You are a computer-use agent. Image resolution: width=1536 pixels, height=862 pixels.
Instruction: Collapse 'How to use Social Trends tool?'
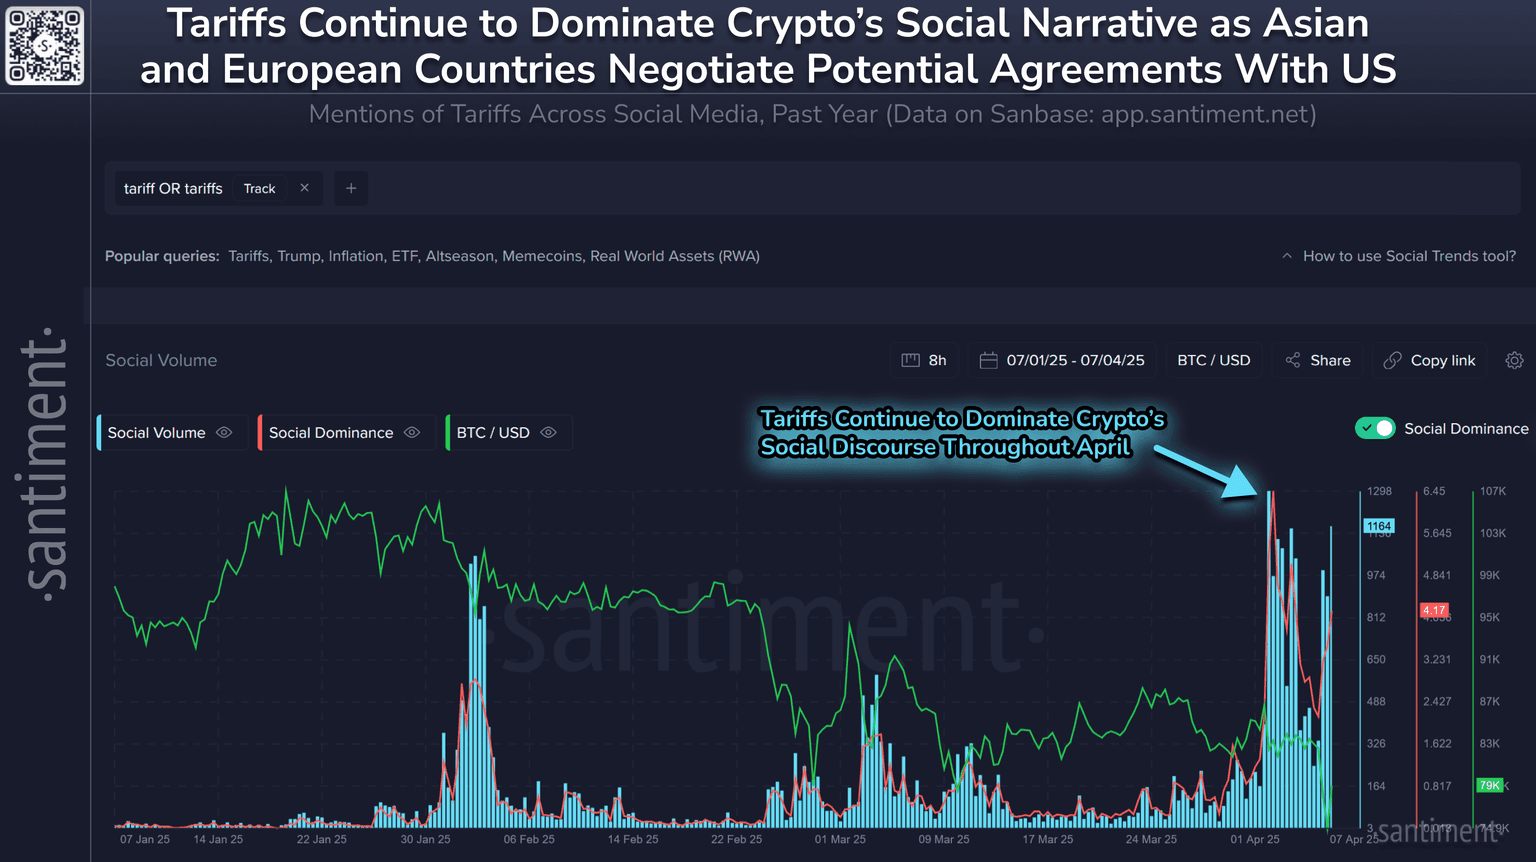pos(1399,256)
